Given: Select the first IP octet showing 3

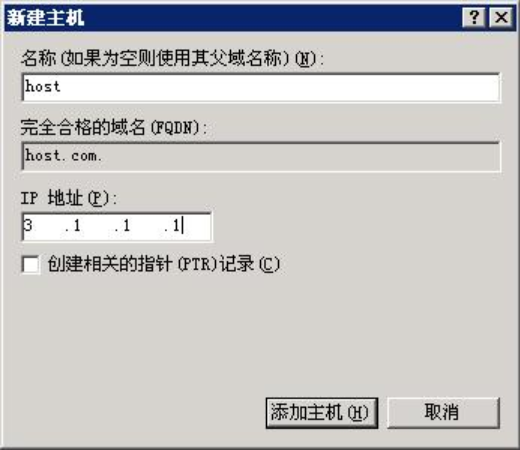Looking at the screenshot, I should (x=41, y=226).
